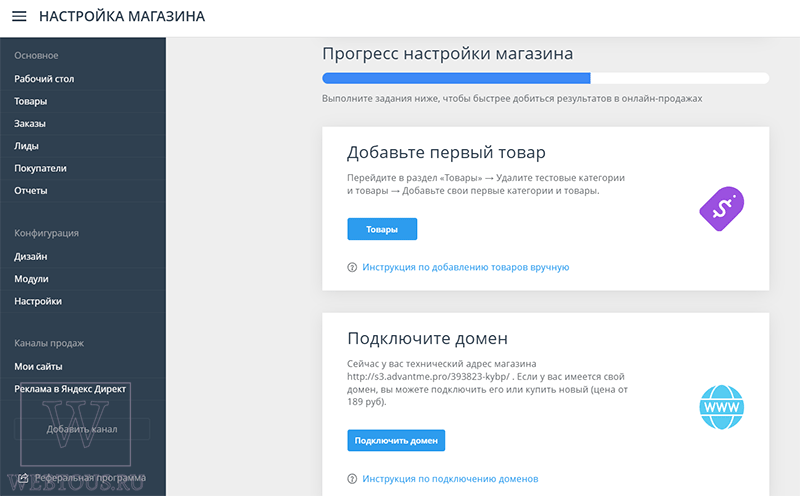Click the НАСТРОЙКА МАГАЗИНА page title

tap(122, 16)
